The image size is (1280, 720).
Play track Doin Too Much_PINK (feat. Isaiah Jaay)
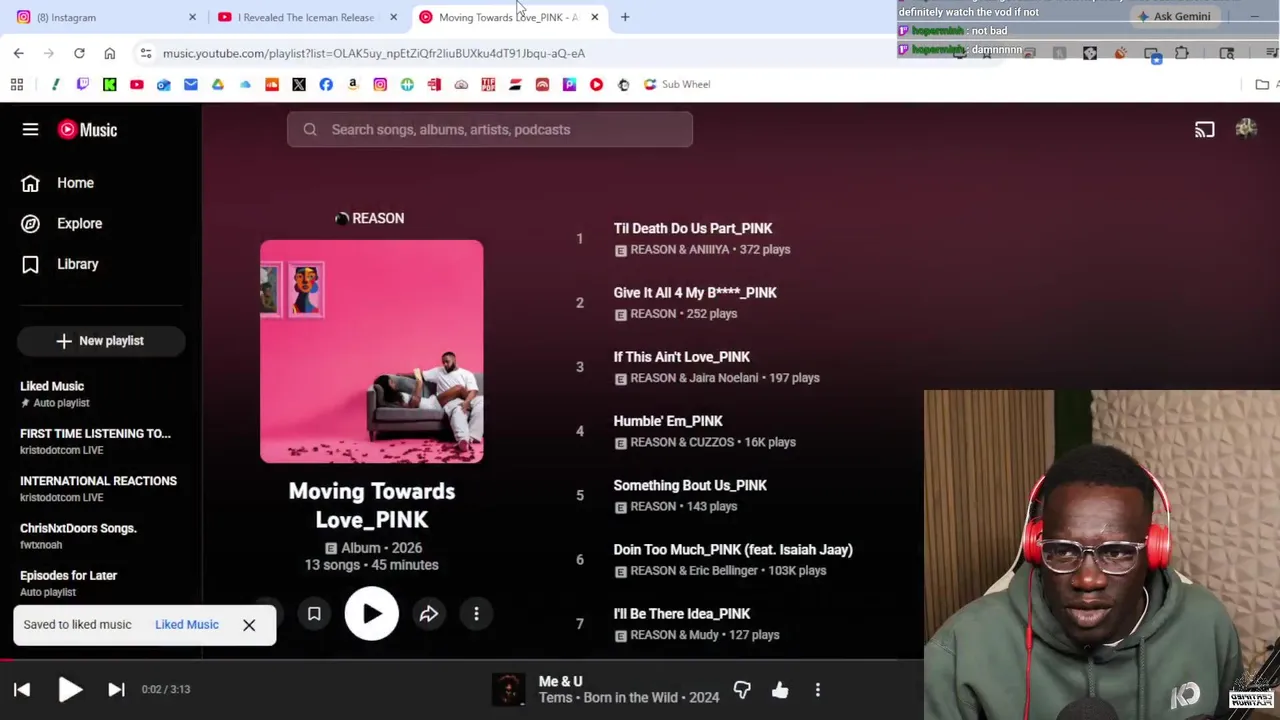tap(733, 549)
